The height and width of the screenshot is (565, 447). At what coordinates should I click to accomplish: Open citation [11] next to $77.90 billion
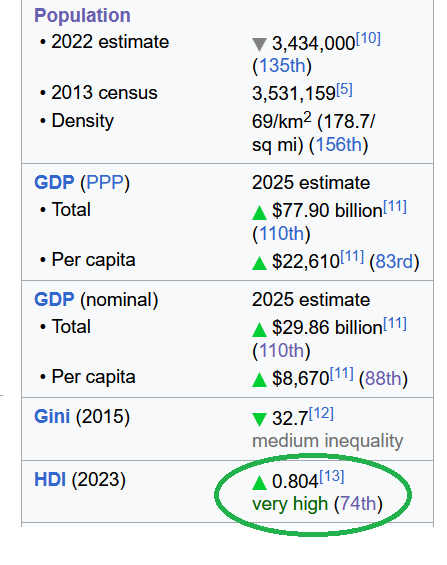click(x=395, y=207)
